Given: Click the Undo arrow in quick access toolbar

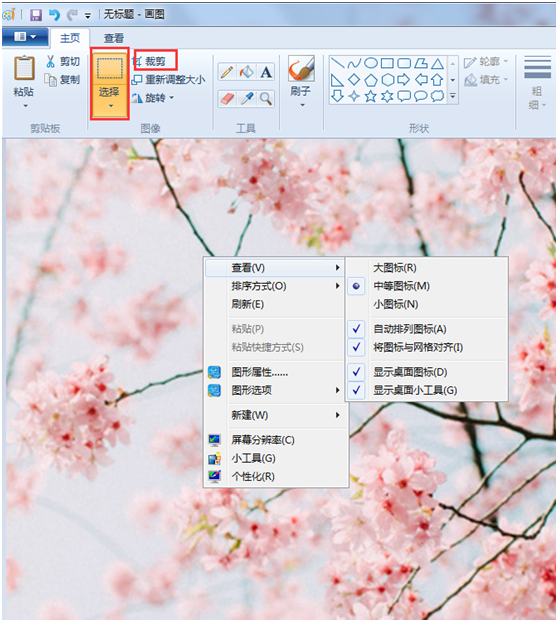Looking at the screenshot, I should pos(54,15).
